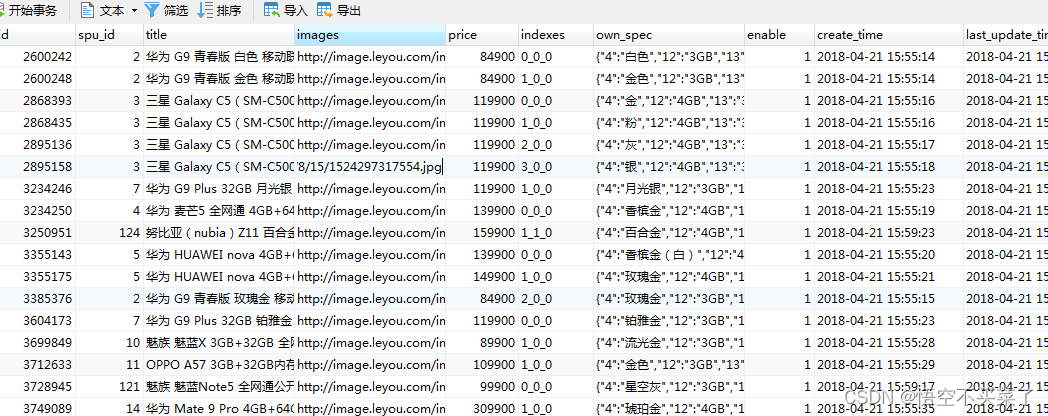The image size is (1048, 416).
Task: Select the images column header
Action: pos(370,35)
